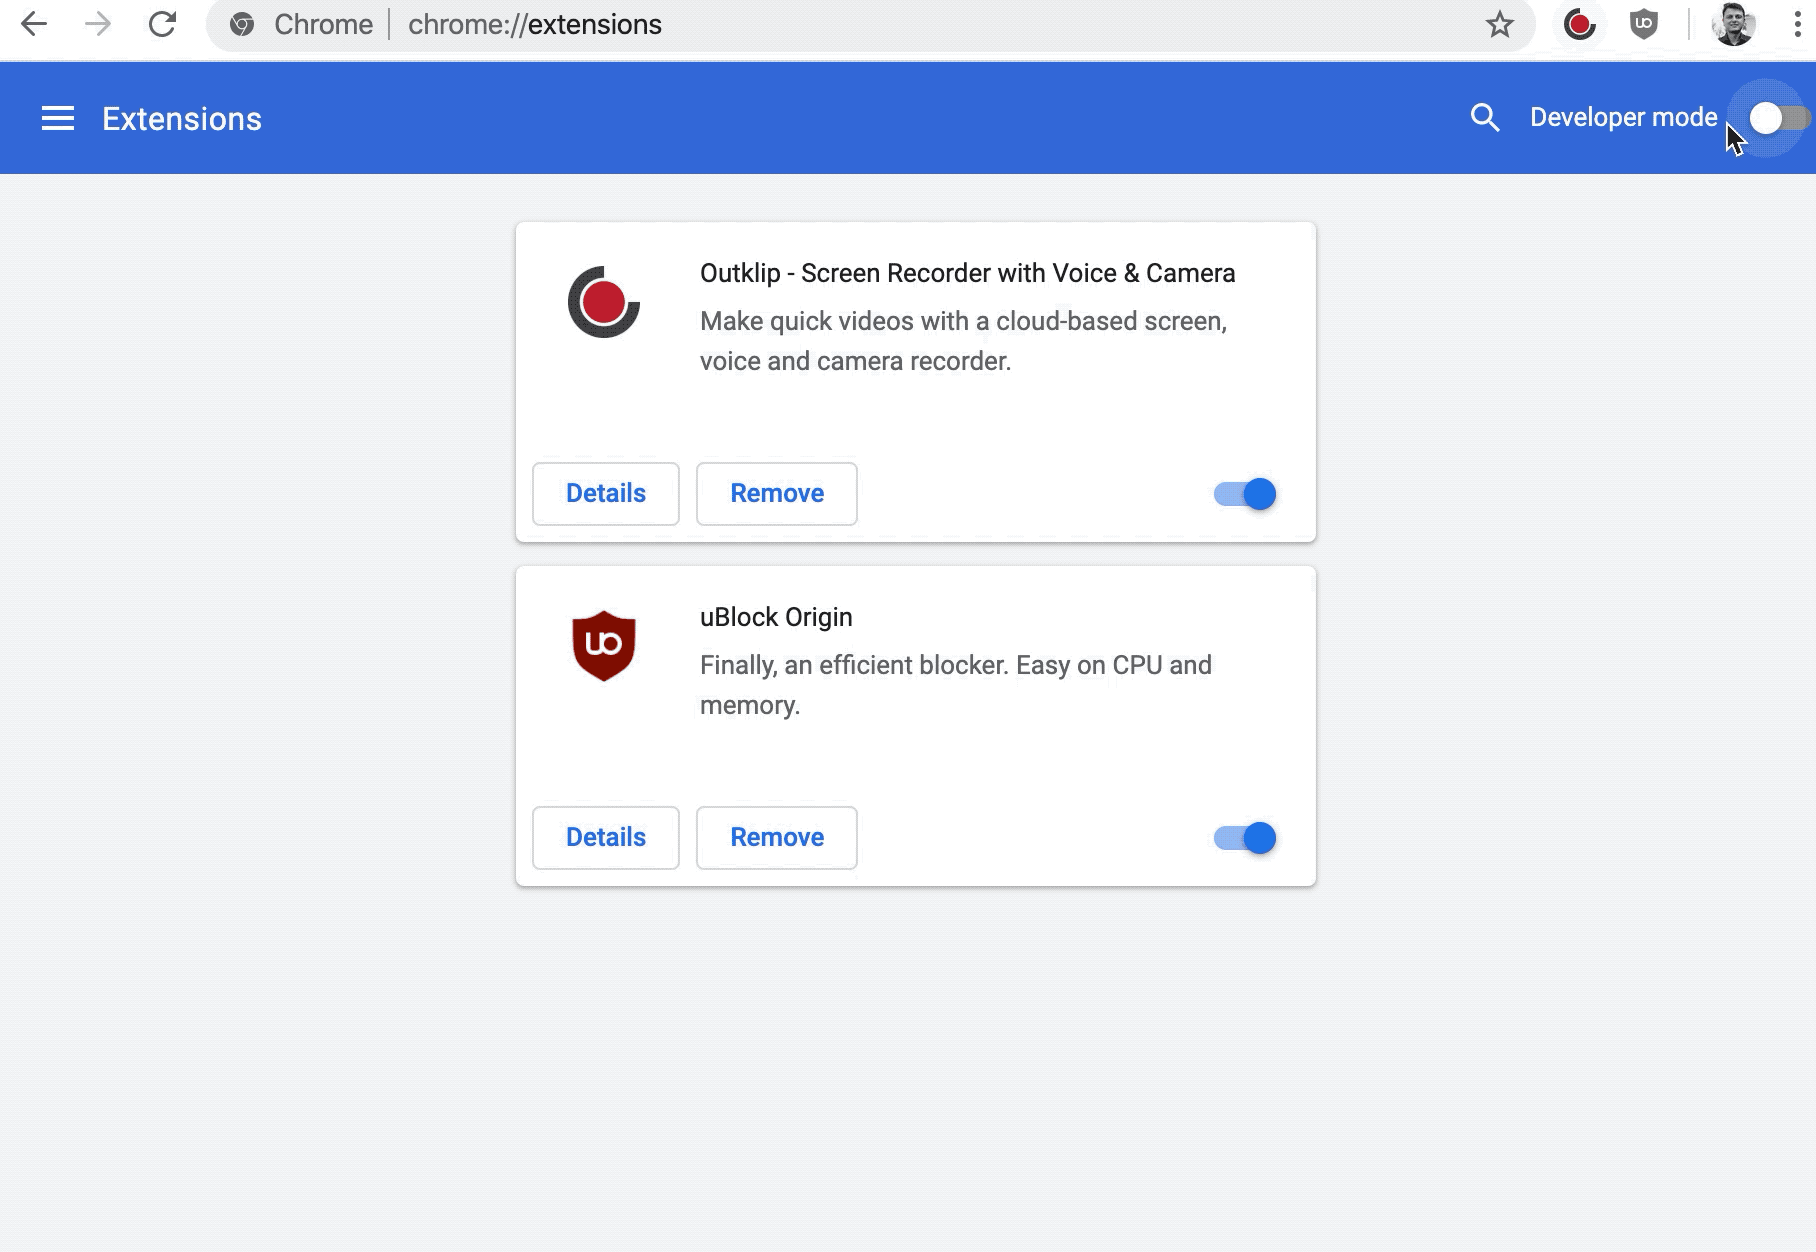Open the Chrome profile avatar
Screen dimensions: 1816x1252
(1733, 24)
